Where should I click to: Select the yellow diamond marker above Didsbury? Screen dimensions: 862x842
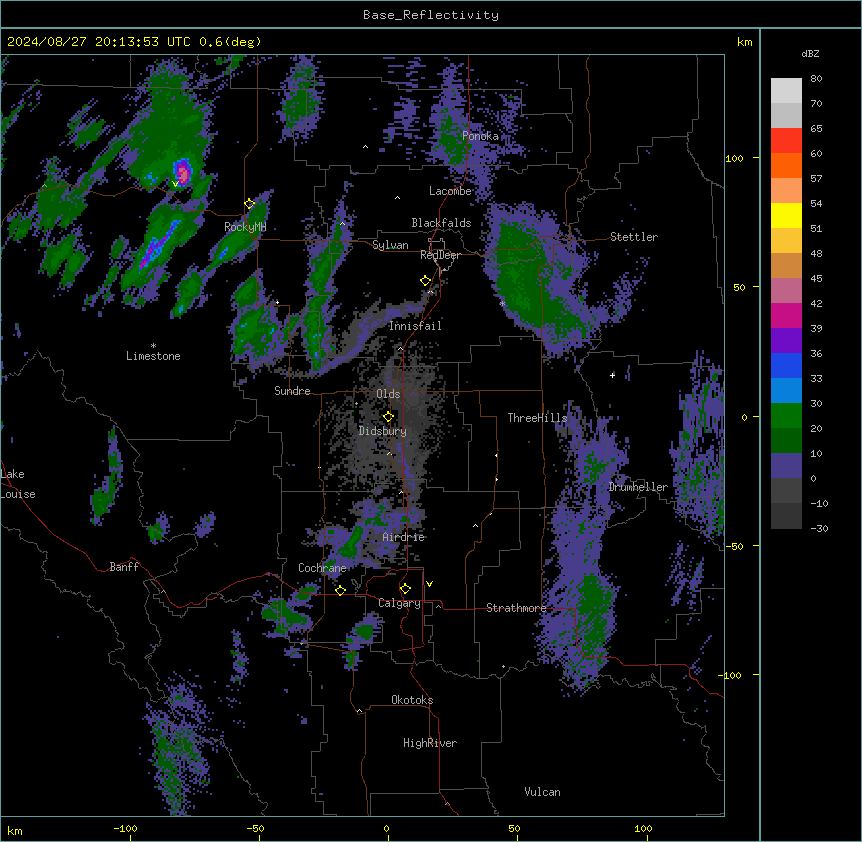(x=388, y=417)
